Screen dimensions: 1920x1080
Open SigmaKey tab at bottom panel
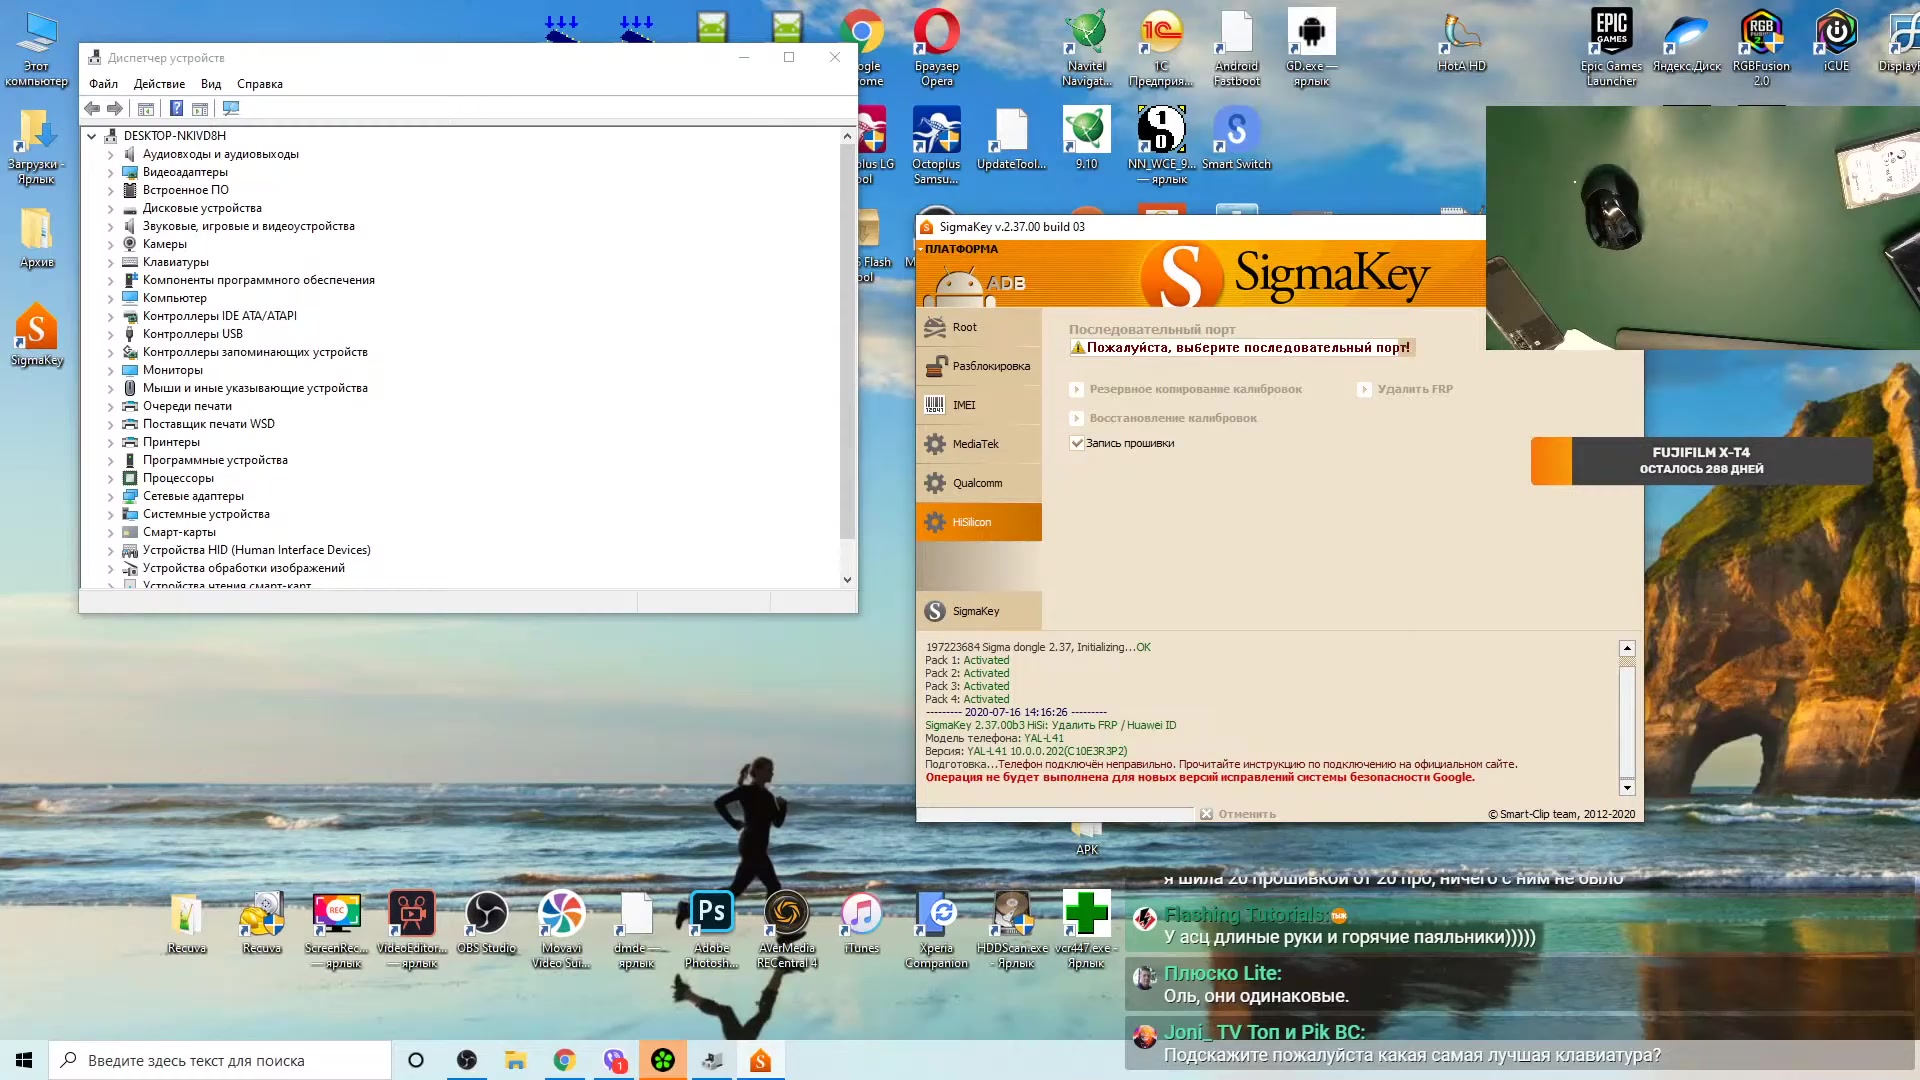pos(760,1059)
